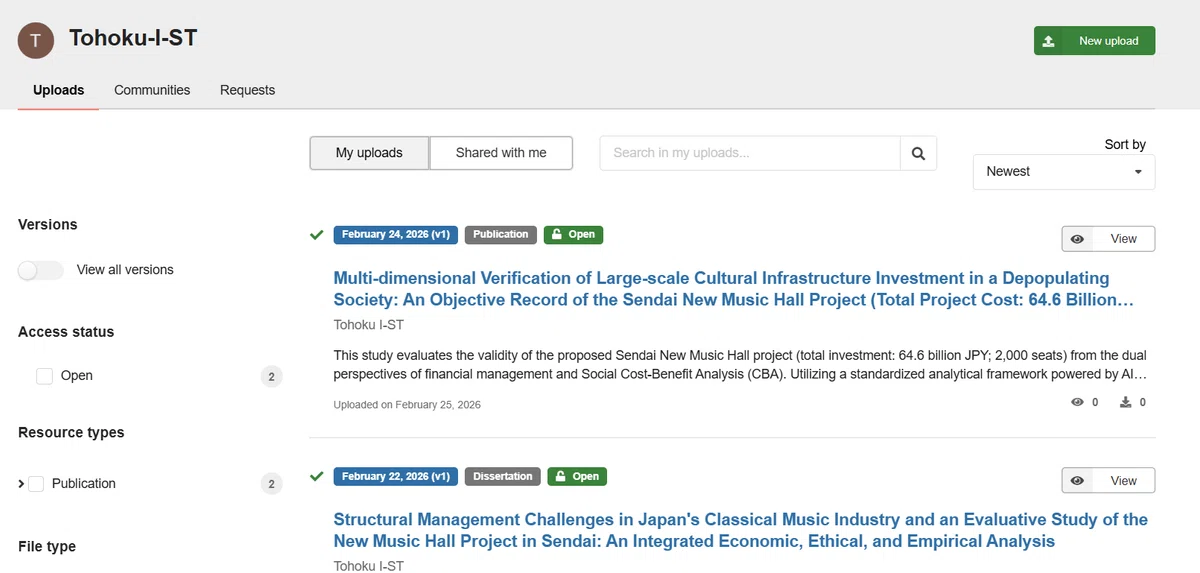Toggle View all versions switch

[x=41, y=270]
